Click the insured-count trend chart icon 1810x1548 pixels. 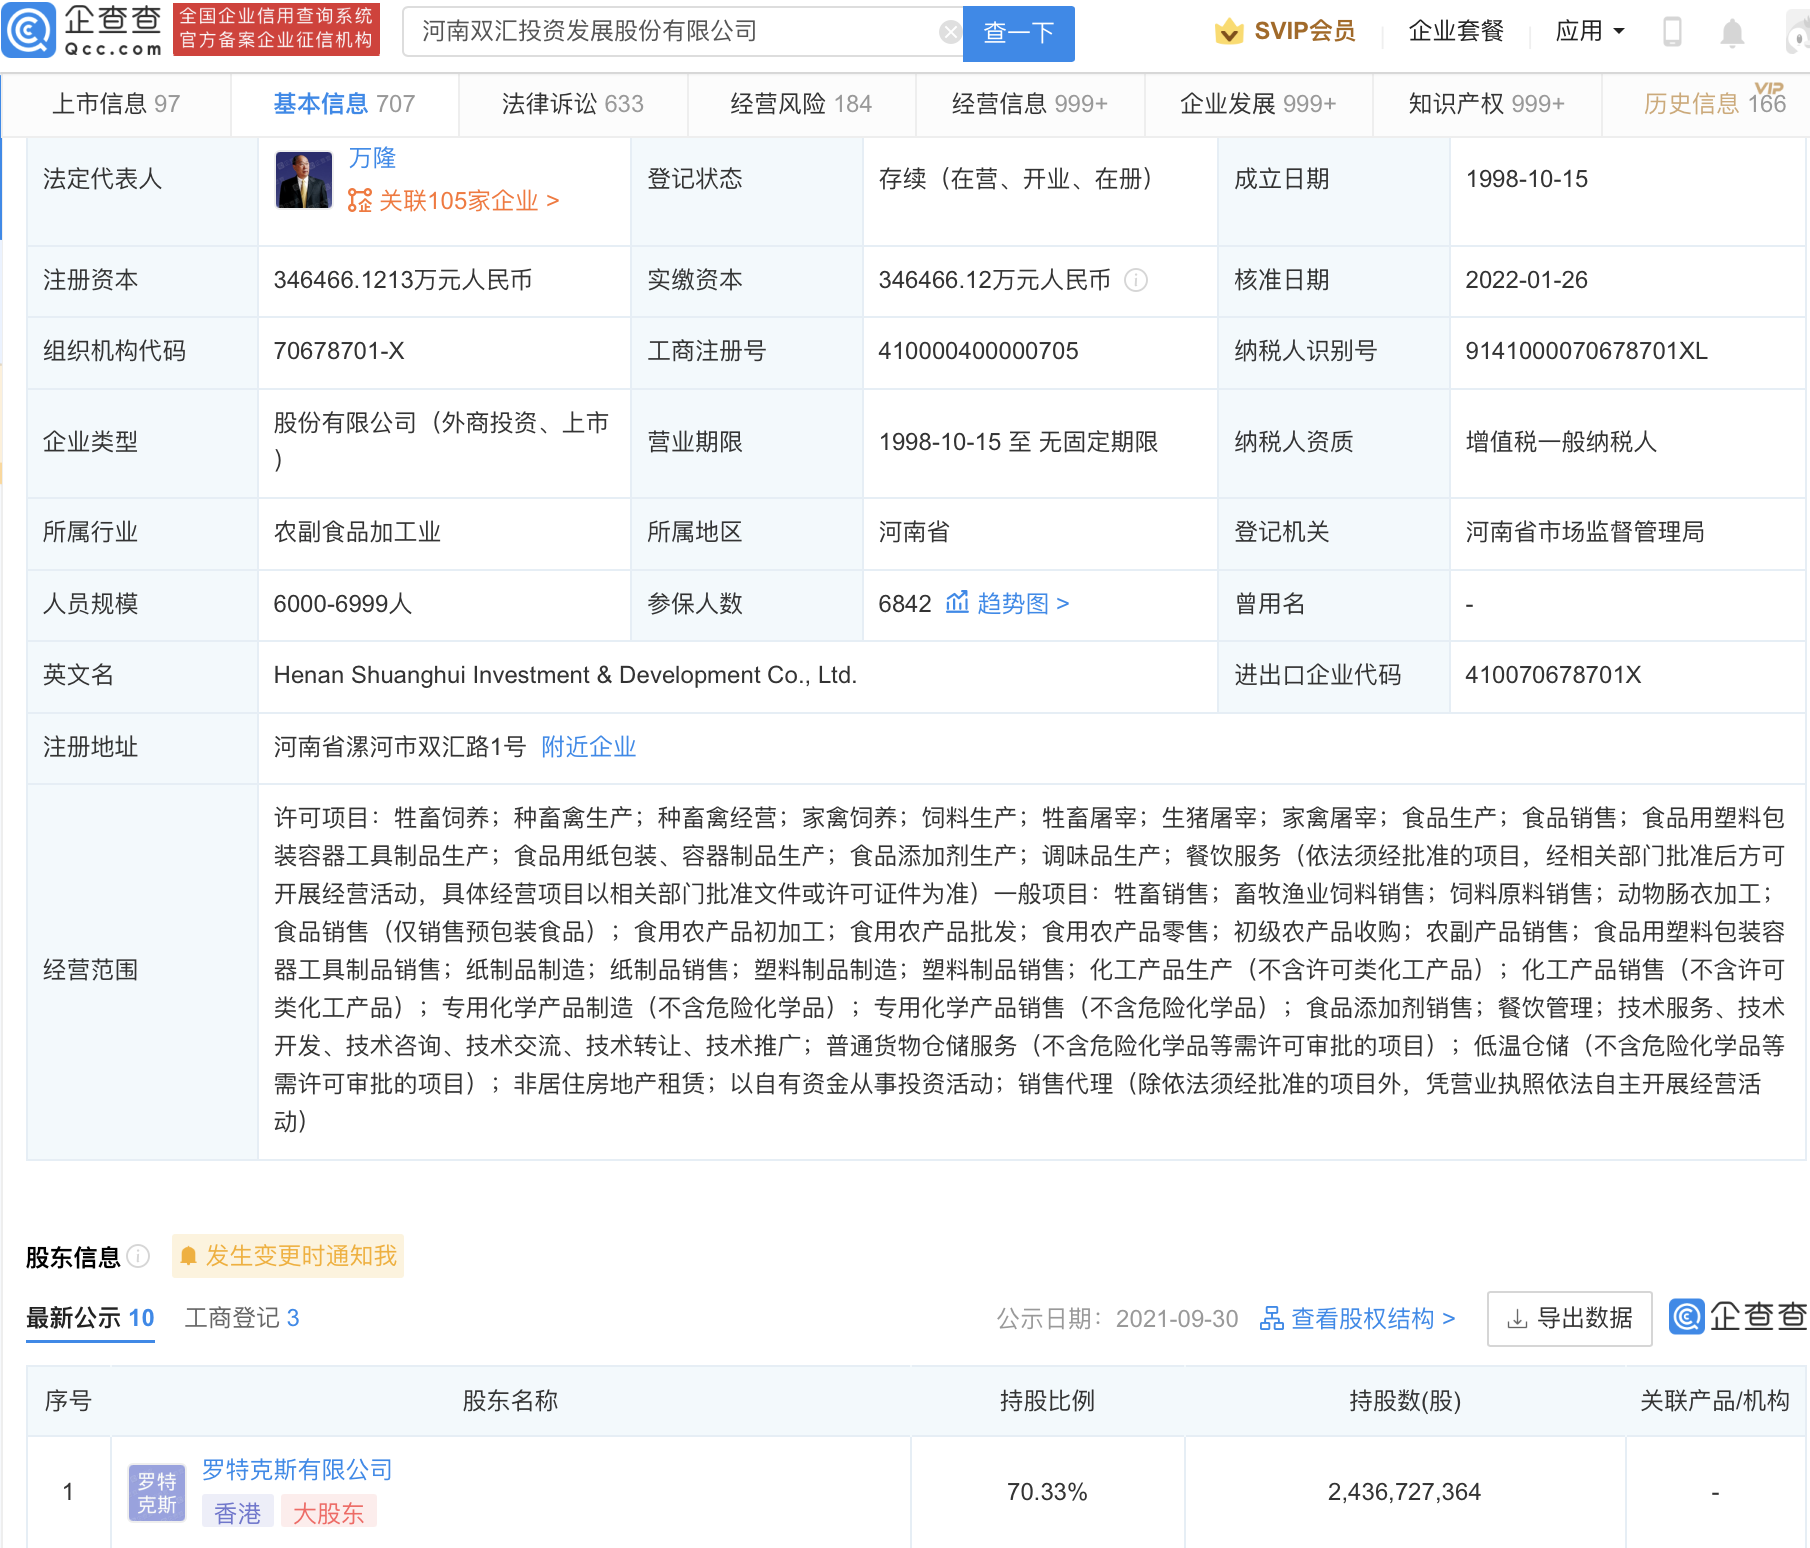957,603
